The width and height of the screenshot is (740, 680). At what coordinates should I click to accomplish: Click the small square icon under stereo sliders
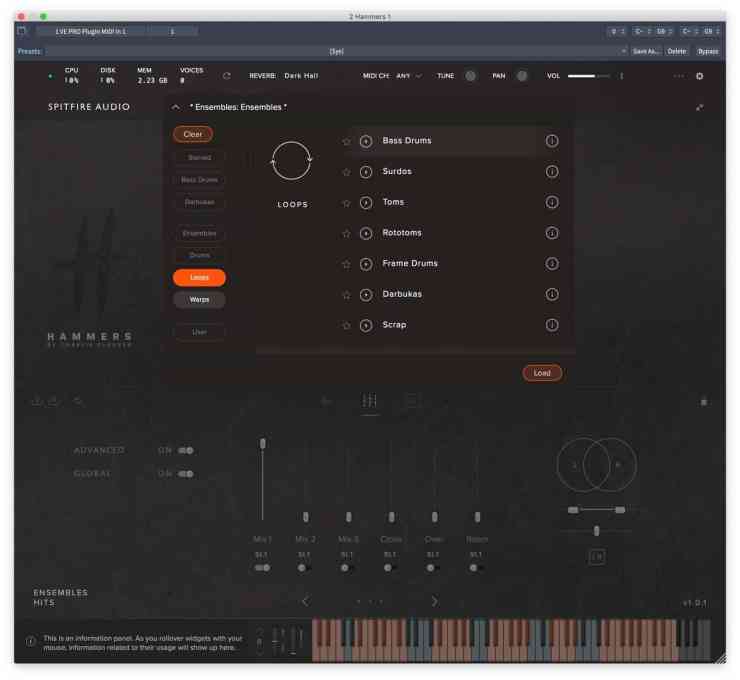[x=597, y=557]
